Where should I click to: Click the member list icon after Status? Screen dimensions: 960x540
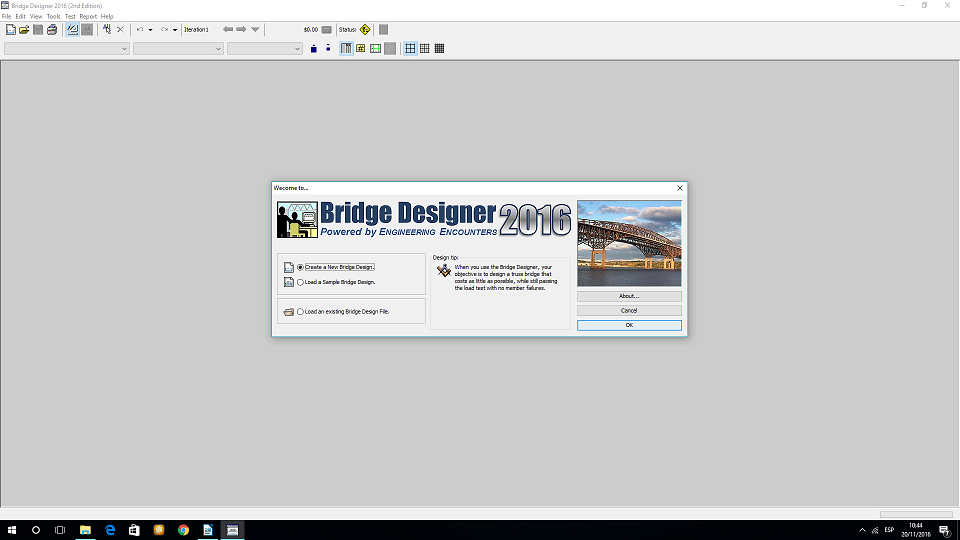pos(383,29)
